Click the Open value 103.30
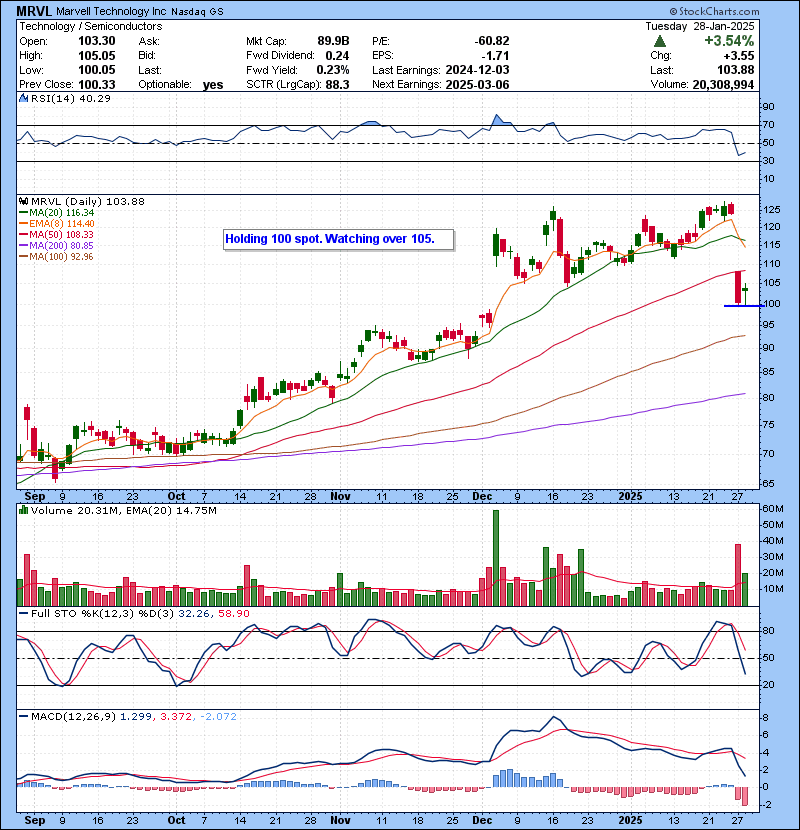800x830 pixels. [97, 41]
